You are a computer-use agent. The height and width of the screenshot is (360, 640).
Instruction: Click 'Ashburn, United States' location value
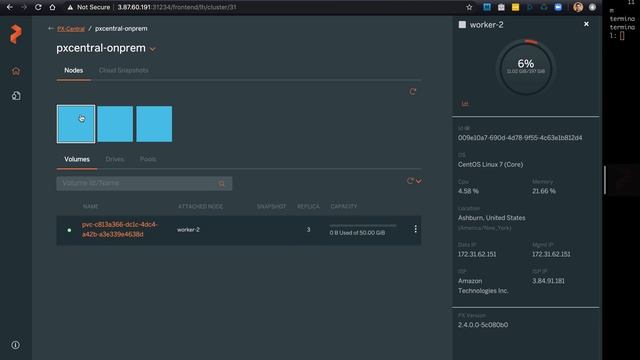tap(491, 218)
